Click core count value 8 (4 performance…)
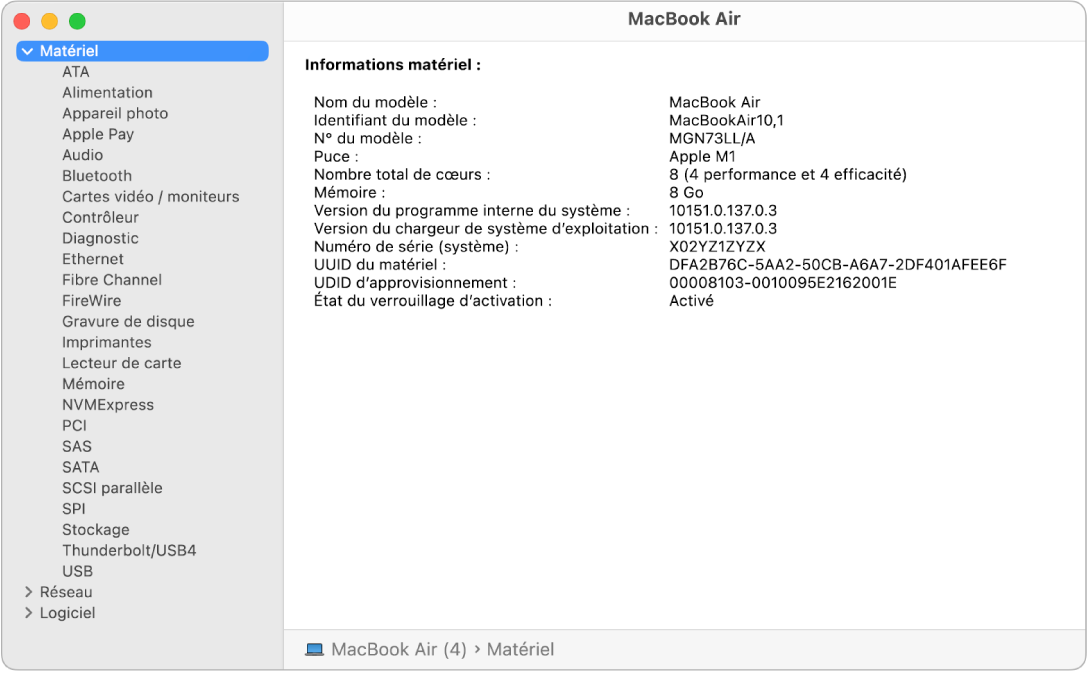 click(x=788, y=175)
